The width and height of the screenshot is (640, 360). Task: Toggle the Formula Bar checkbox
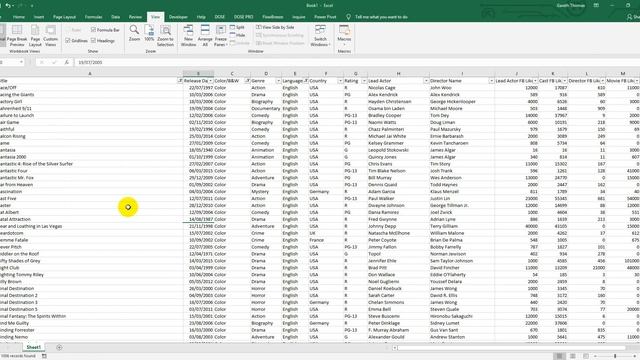click(93, 30)
